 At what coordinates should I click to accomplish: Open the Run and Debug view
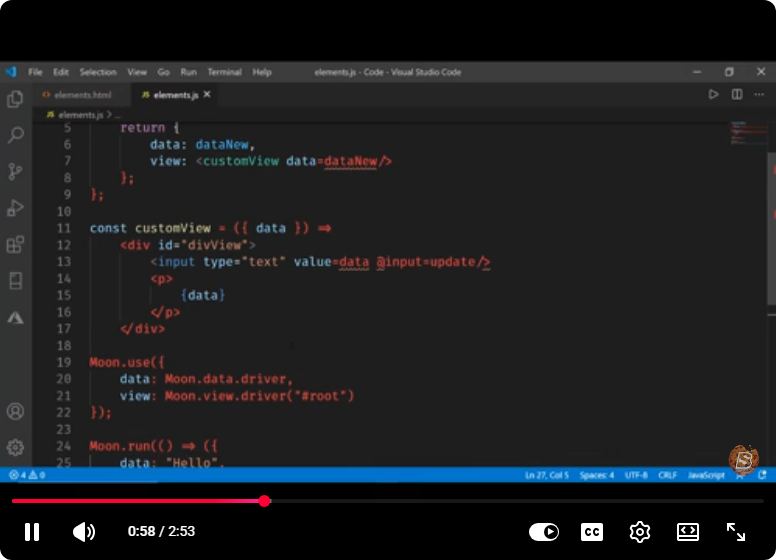[x=15, y=208]
